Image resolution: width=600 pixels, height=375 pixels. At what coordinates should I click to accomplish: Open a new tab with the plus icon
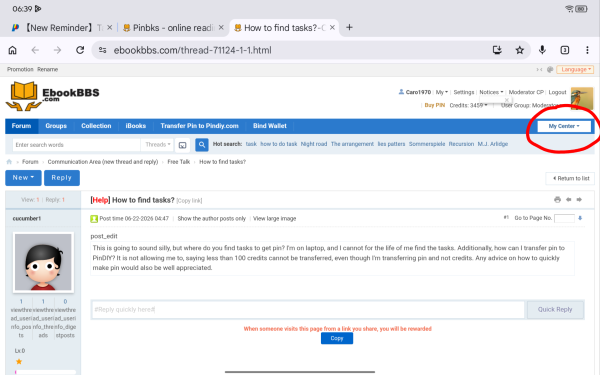pos(349,28)
